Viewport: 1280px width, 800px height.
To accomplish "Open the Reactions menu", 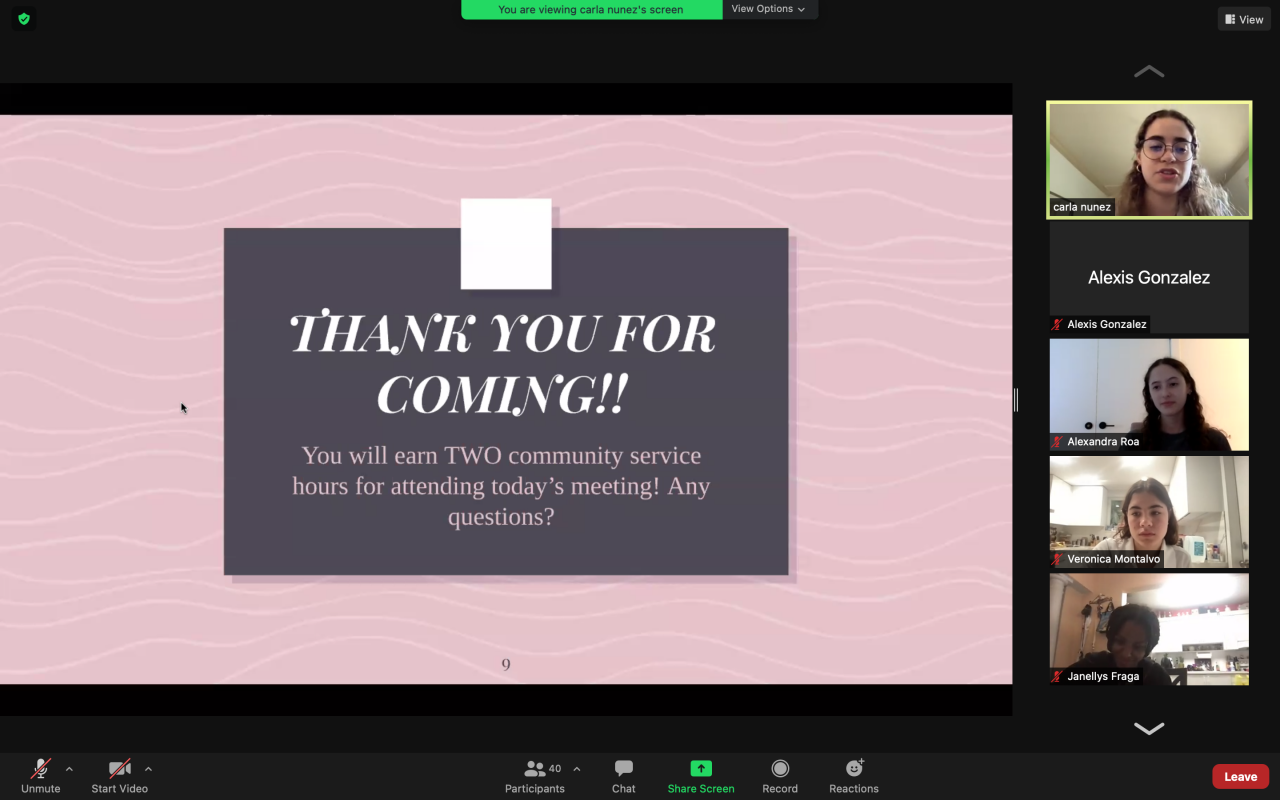I will (854, 775).
